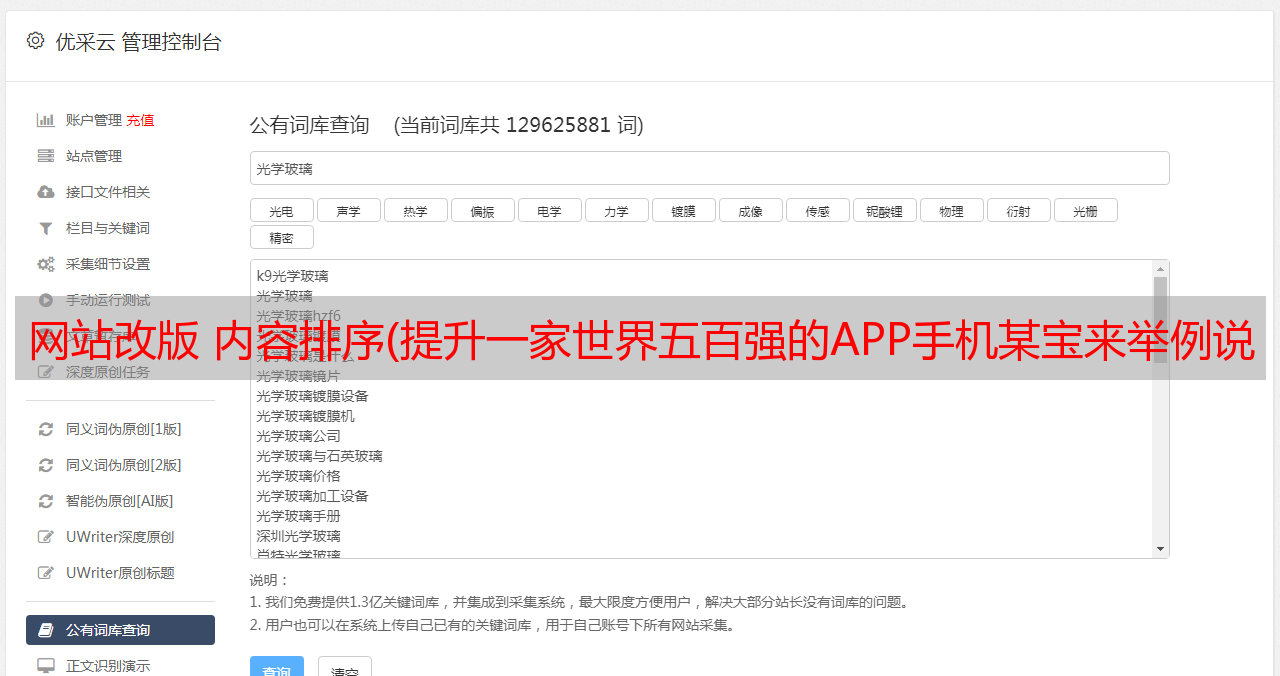Choose the 传感 tag button

818,210
